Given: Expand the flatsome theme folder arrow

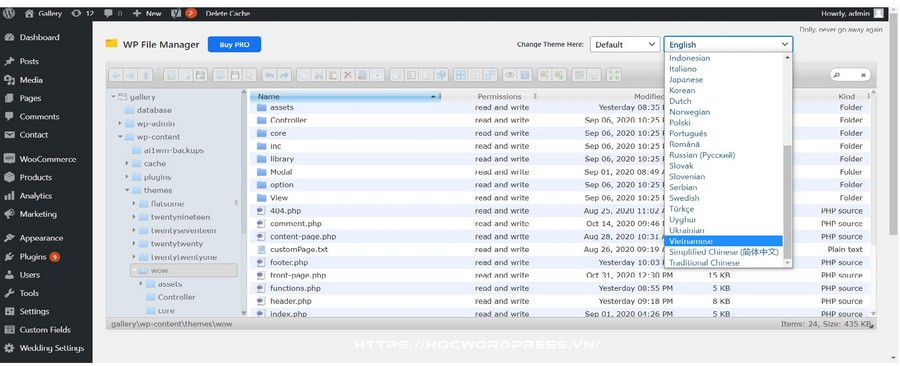Looking at the screenshot, I should pos(134,204).
